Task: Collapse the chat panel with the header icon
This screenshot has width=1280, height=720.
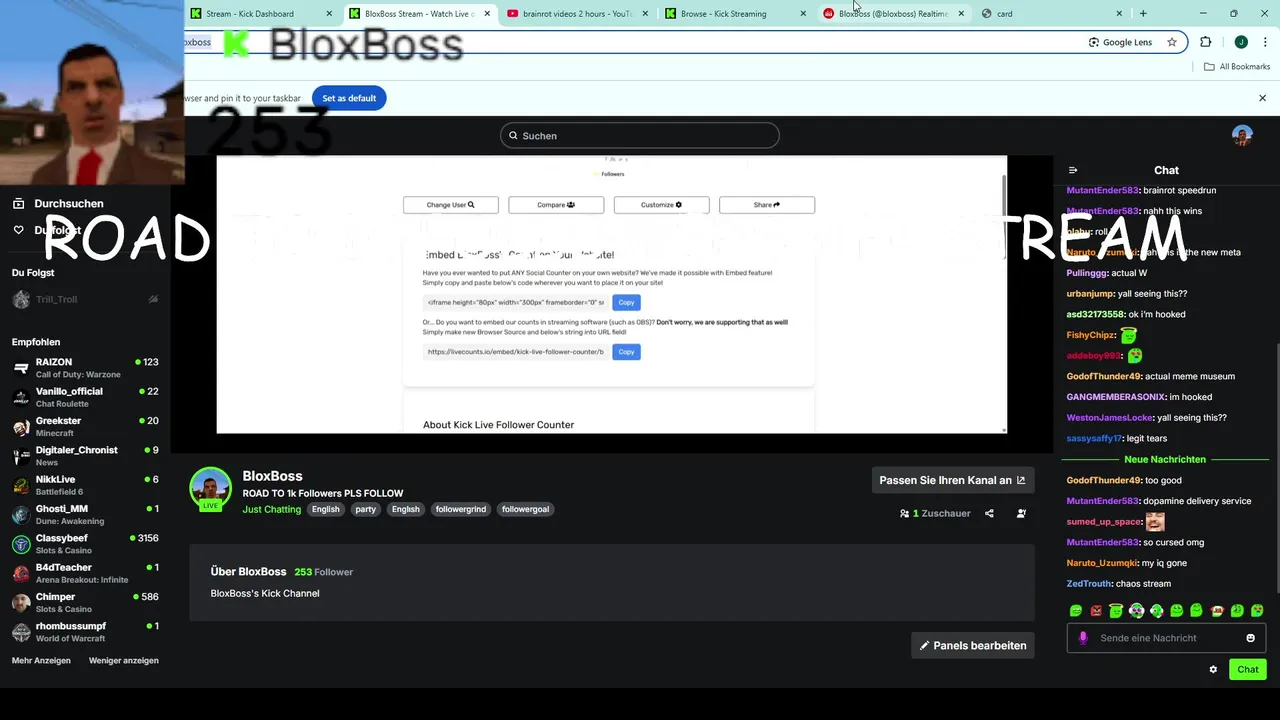Action: [x=1073, y=170]
